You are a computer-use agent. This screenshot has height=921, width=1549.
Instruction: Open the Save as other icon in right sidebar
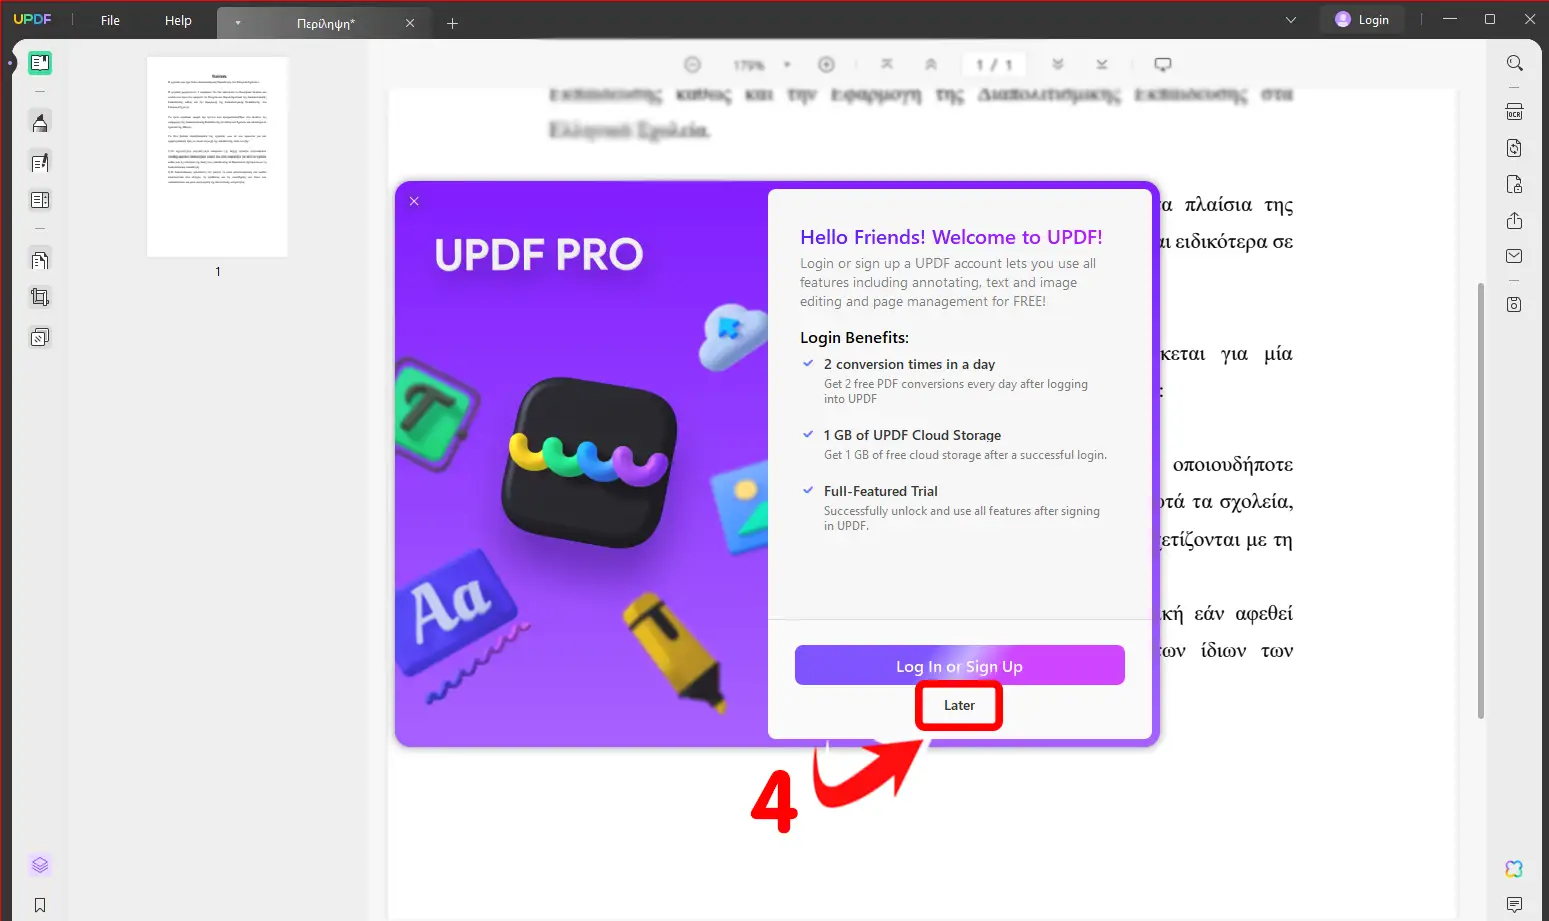(1515, 304)
